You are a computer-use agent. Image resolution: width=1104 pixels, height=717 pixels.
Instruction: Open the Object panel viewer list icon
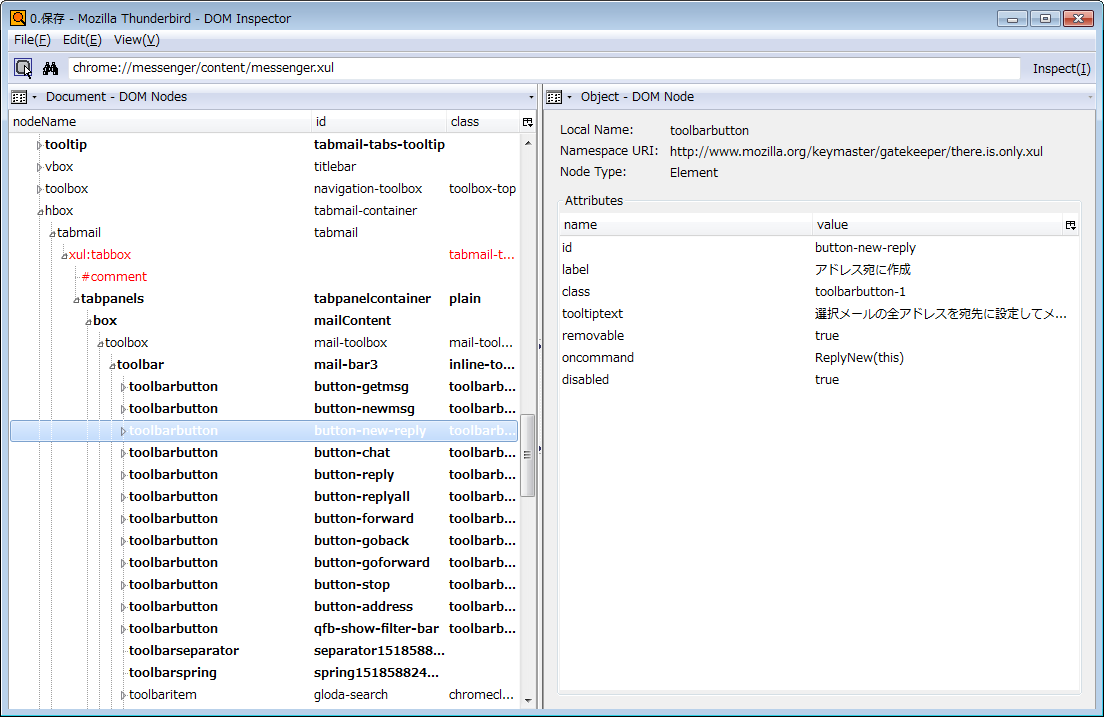(554, 97)
